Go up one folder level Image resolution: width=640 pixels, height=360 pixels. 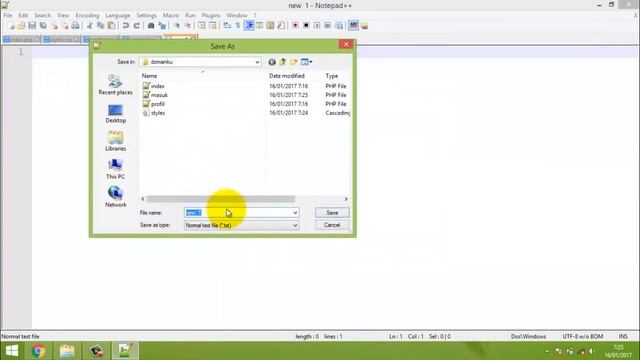(x=283, y=62)
